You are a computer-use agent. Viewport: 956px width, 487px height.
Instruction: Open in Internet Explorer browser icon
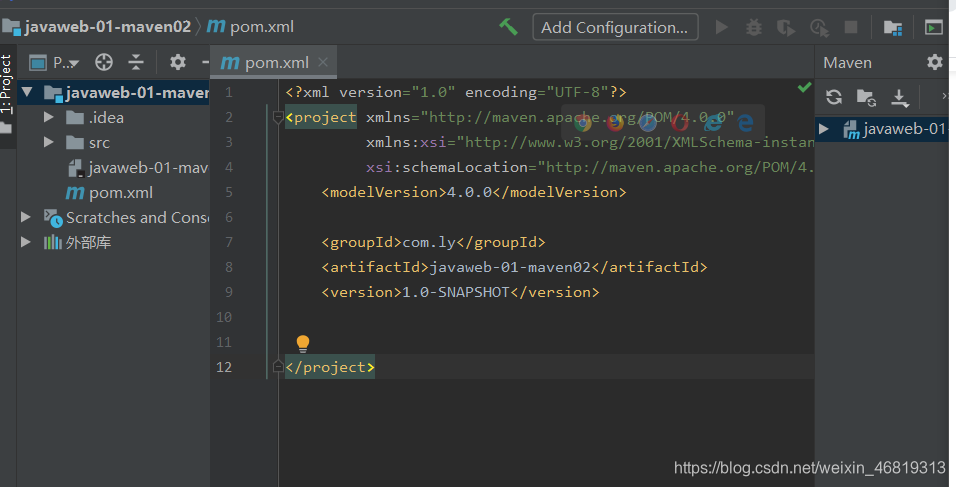click(713, 124)
